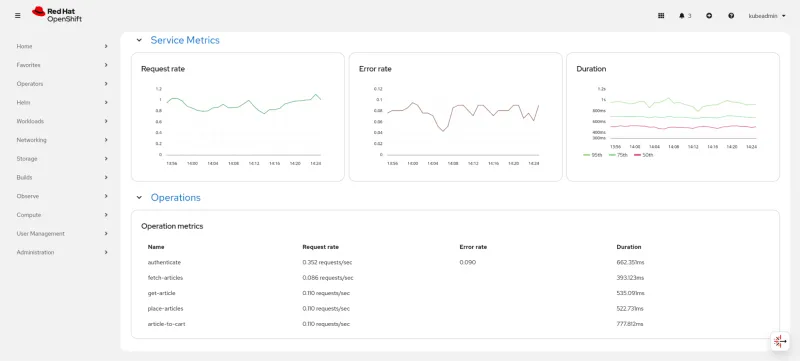Click the Red Hat OpenShift logo
The image size is (800, 361).
pyautogui.click(x=57, y=15)
